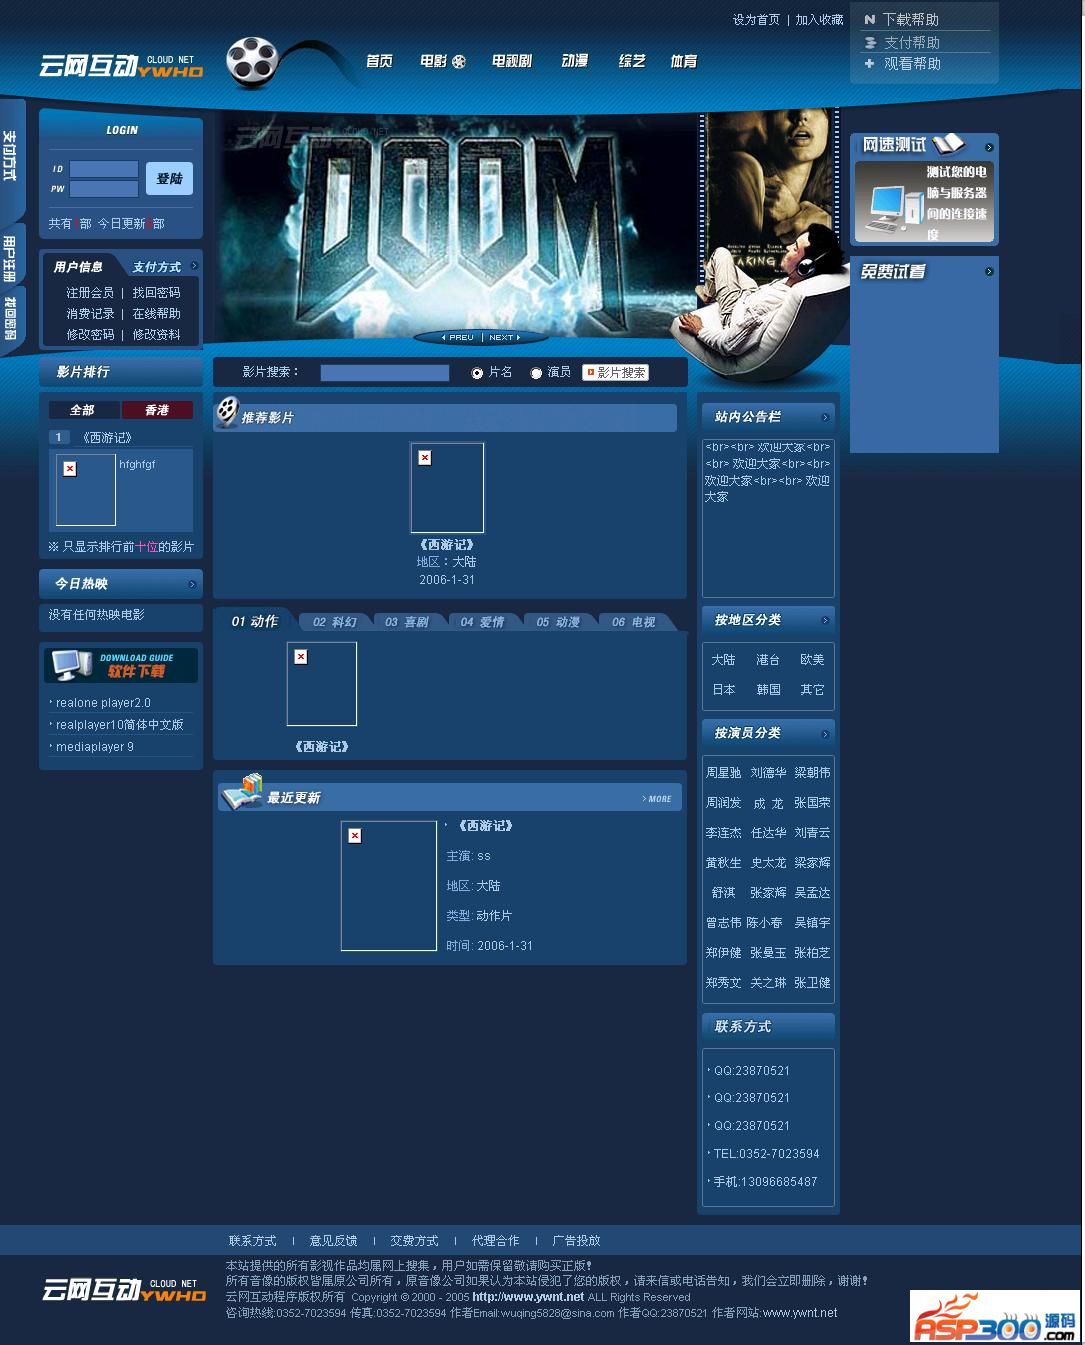Screen dimensions: 1085x1345
Task: Select the 演员 radio button
Action: pos(536,373)
